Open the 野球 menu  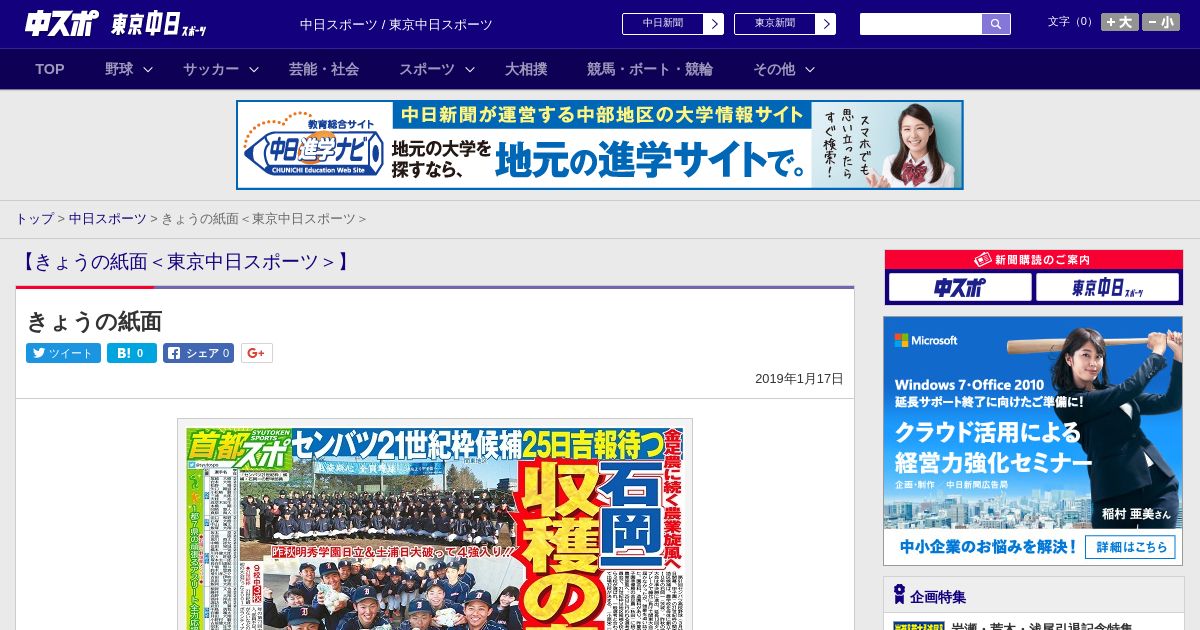point(119,69)
